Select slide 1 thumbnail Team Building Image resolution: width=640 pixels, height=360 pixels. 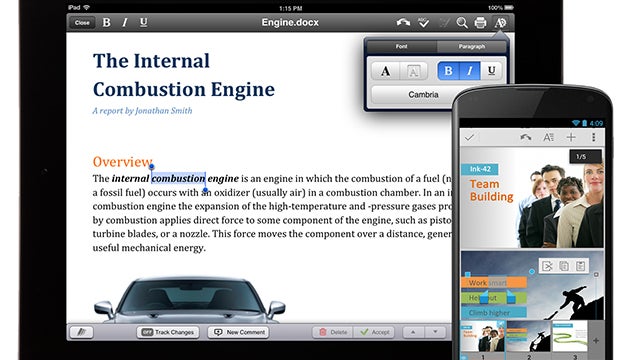point(483,337)
